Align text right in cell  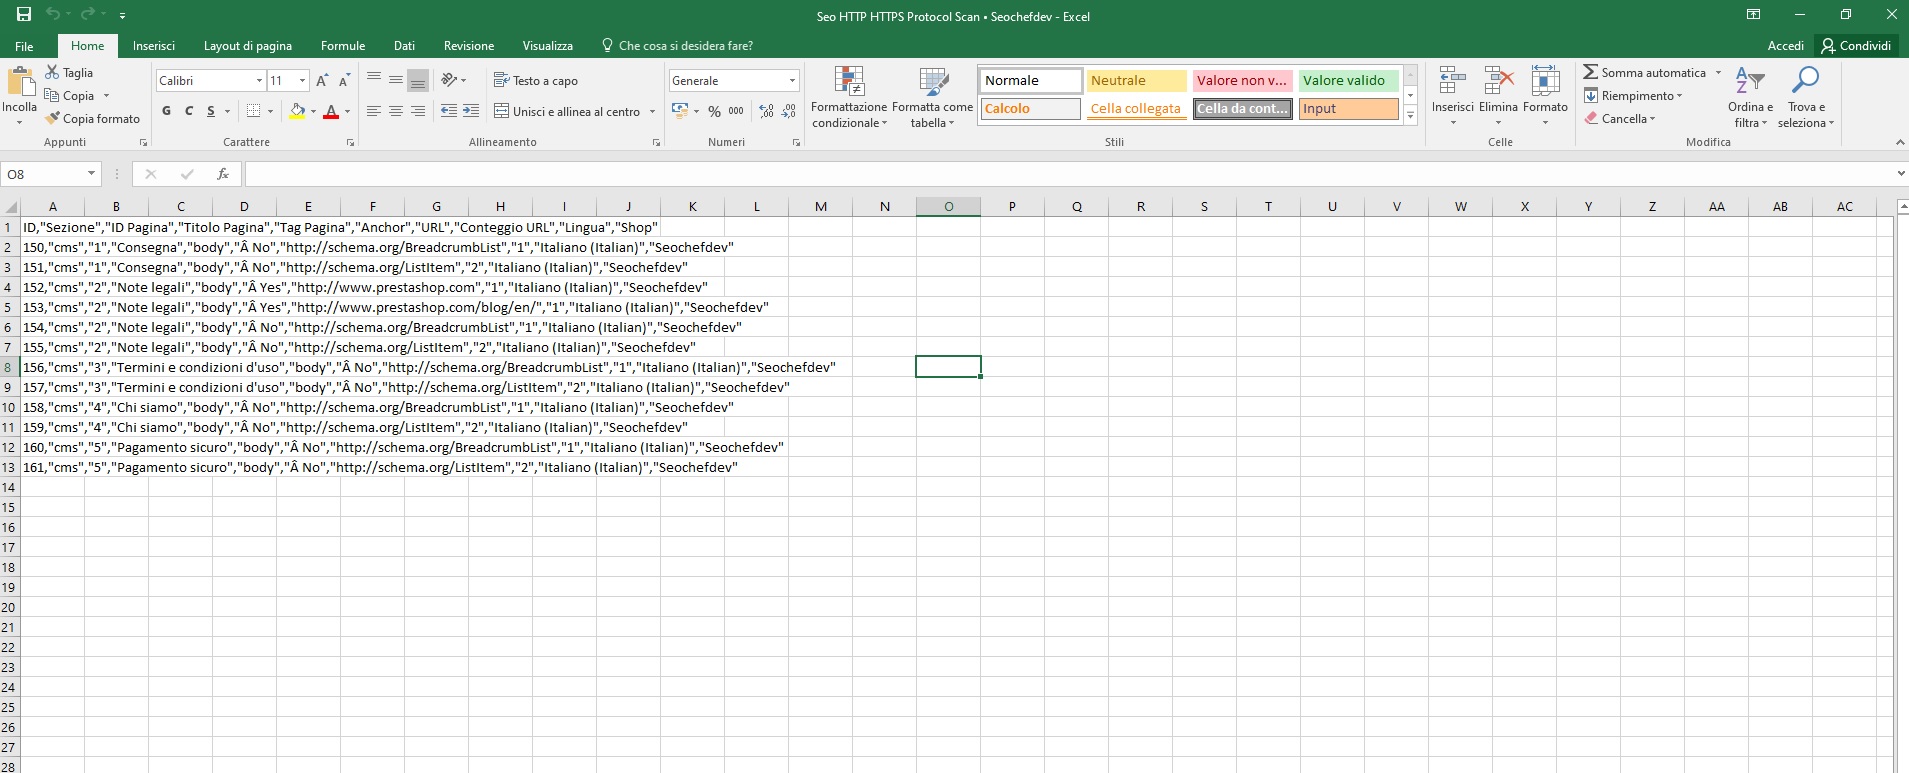point(418,111)
